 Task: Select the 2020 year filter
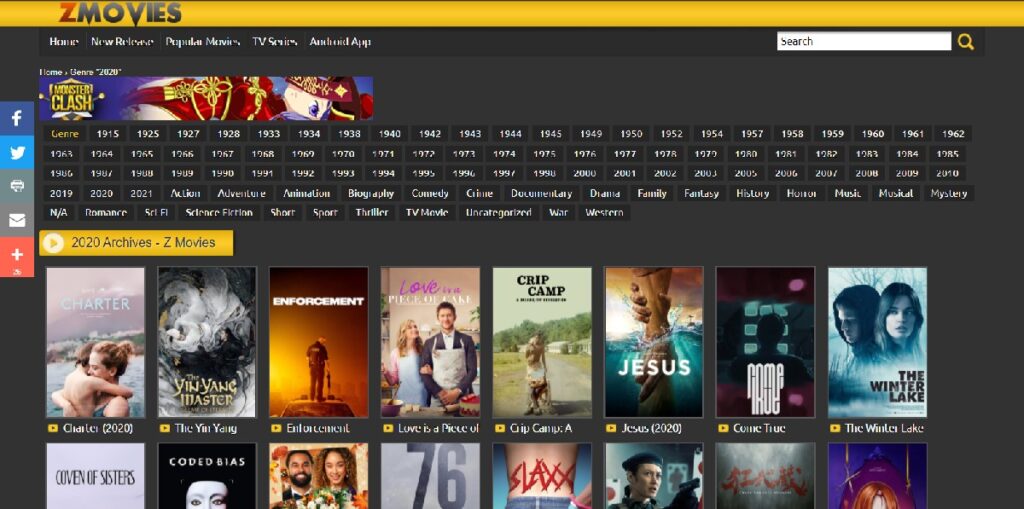(101, 193)
